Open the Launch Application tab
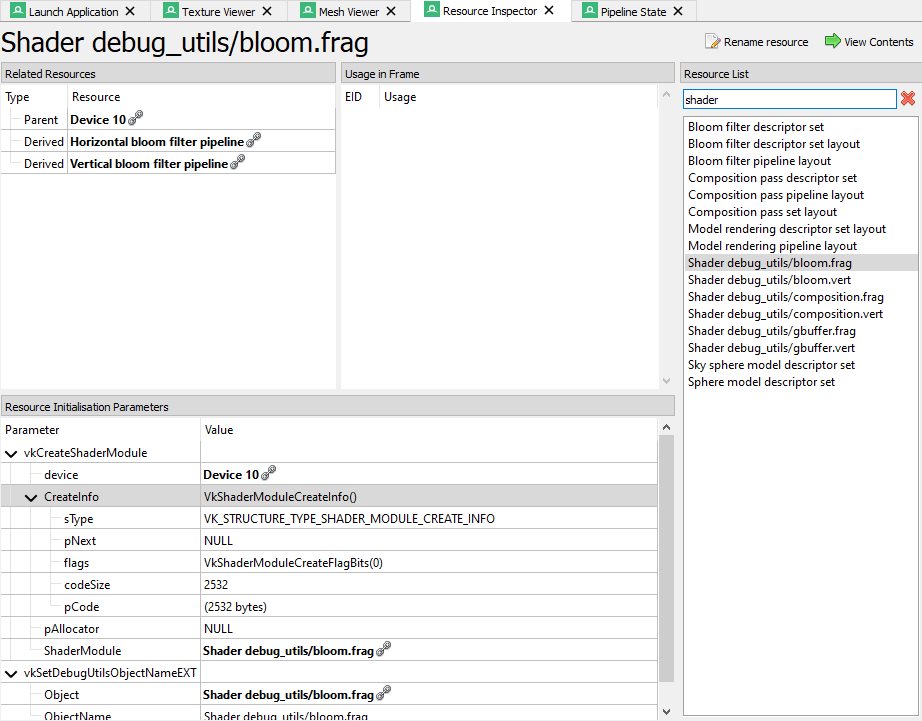The height and width of the screenshot is (721, 922). (73, 12)
